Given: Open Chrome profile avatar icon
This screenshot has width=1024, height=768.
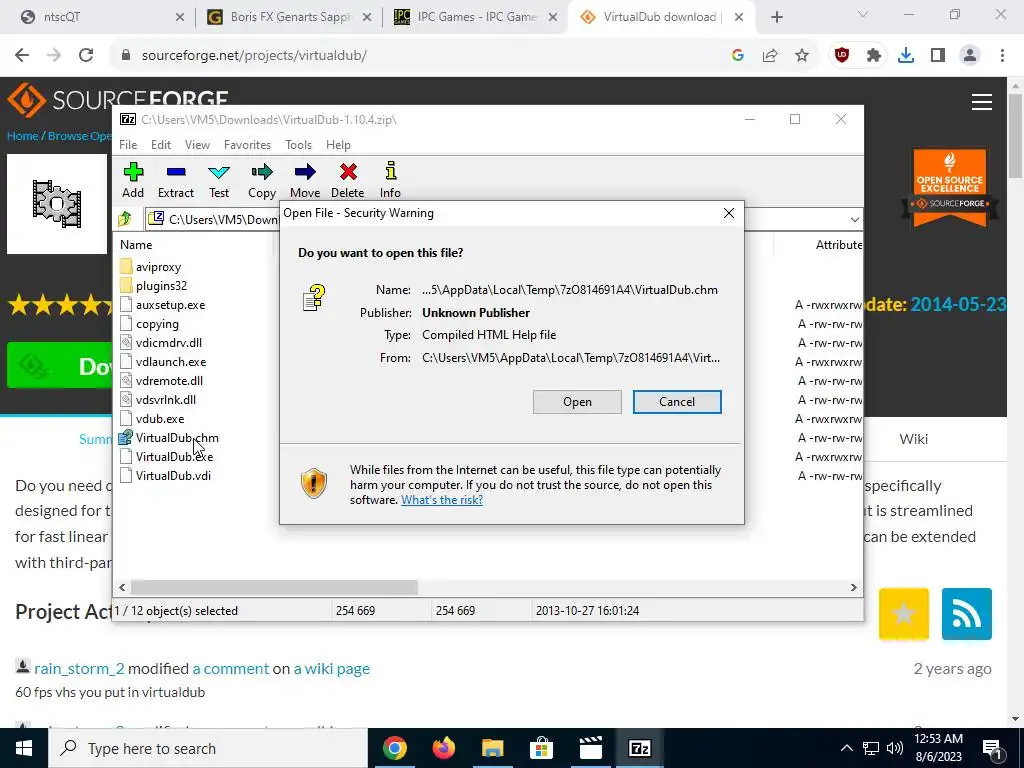Looking at the screenshot, I should pyautogui.click(x=970, y=56).
